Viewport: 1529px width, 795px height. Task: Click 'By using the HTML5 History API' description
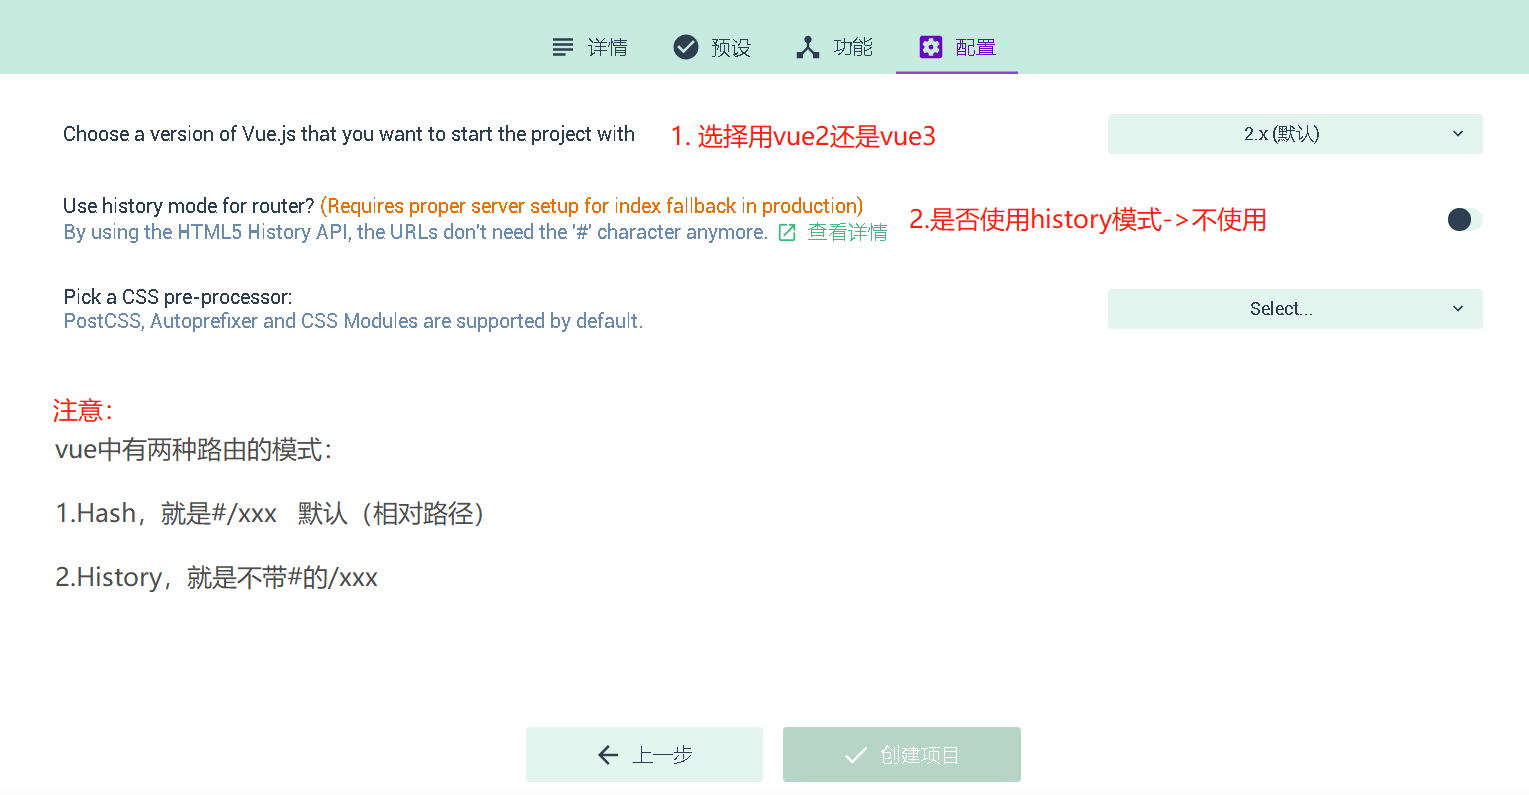tap(415, 232)
